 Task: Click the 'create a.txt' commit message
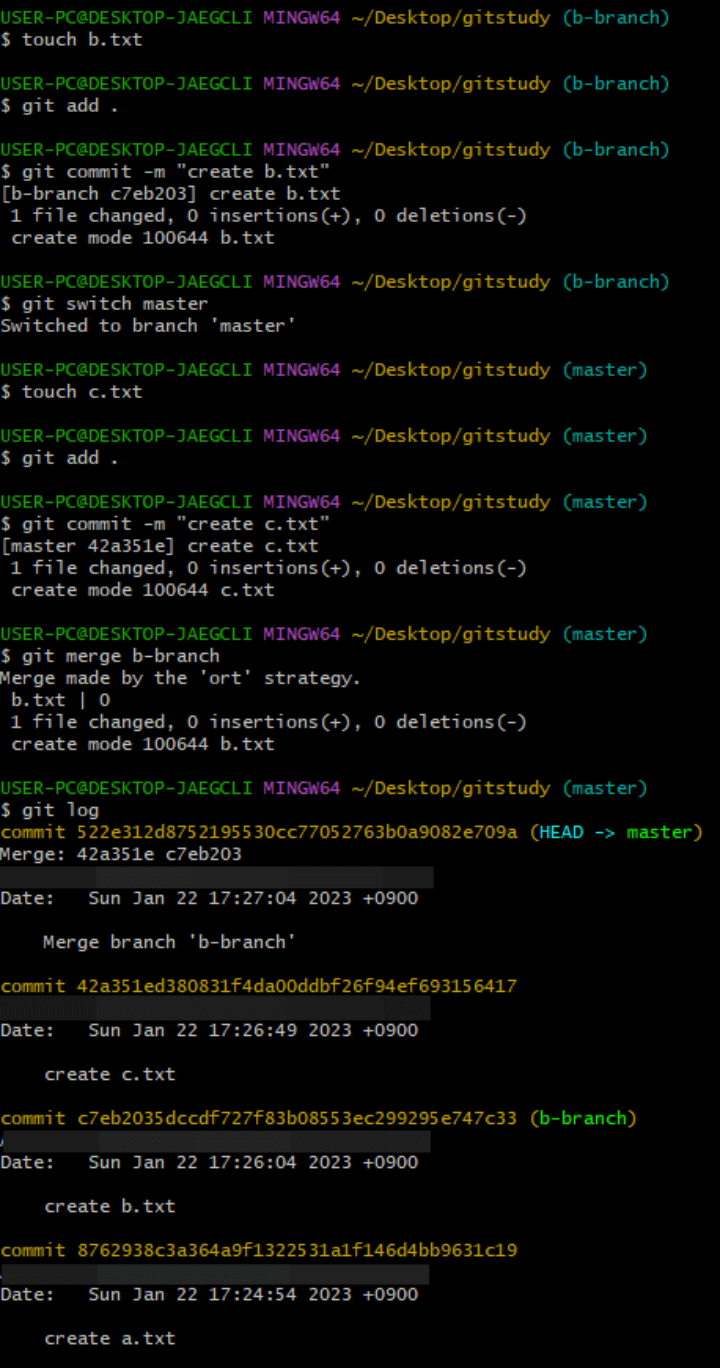tap(110, 1338)
